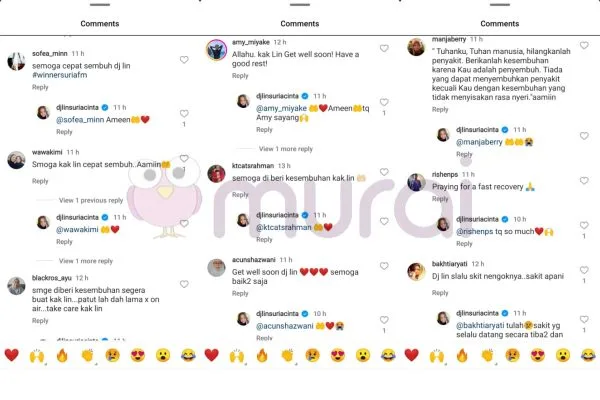Tap the surprised face emoji in left bar
The width and height of the screenshot is (600, 400).
coord(163,356)
